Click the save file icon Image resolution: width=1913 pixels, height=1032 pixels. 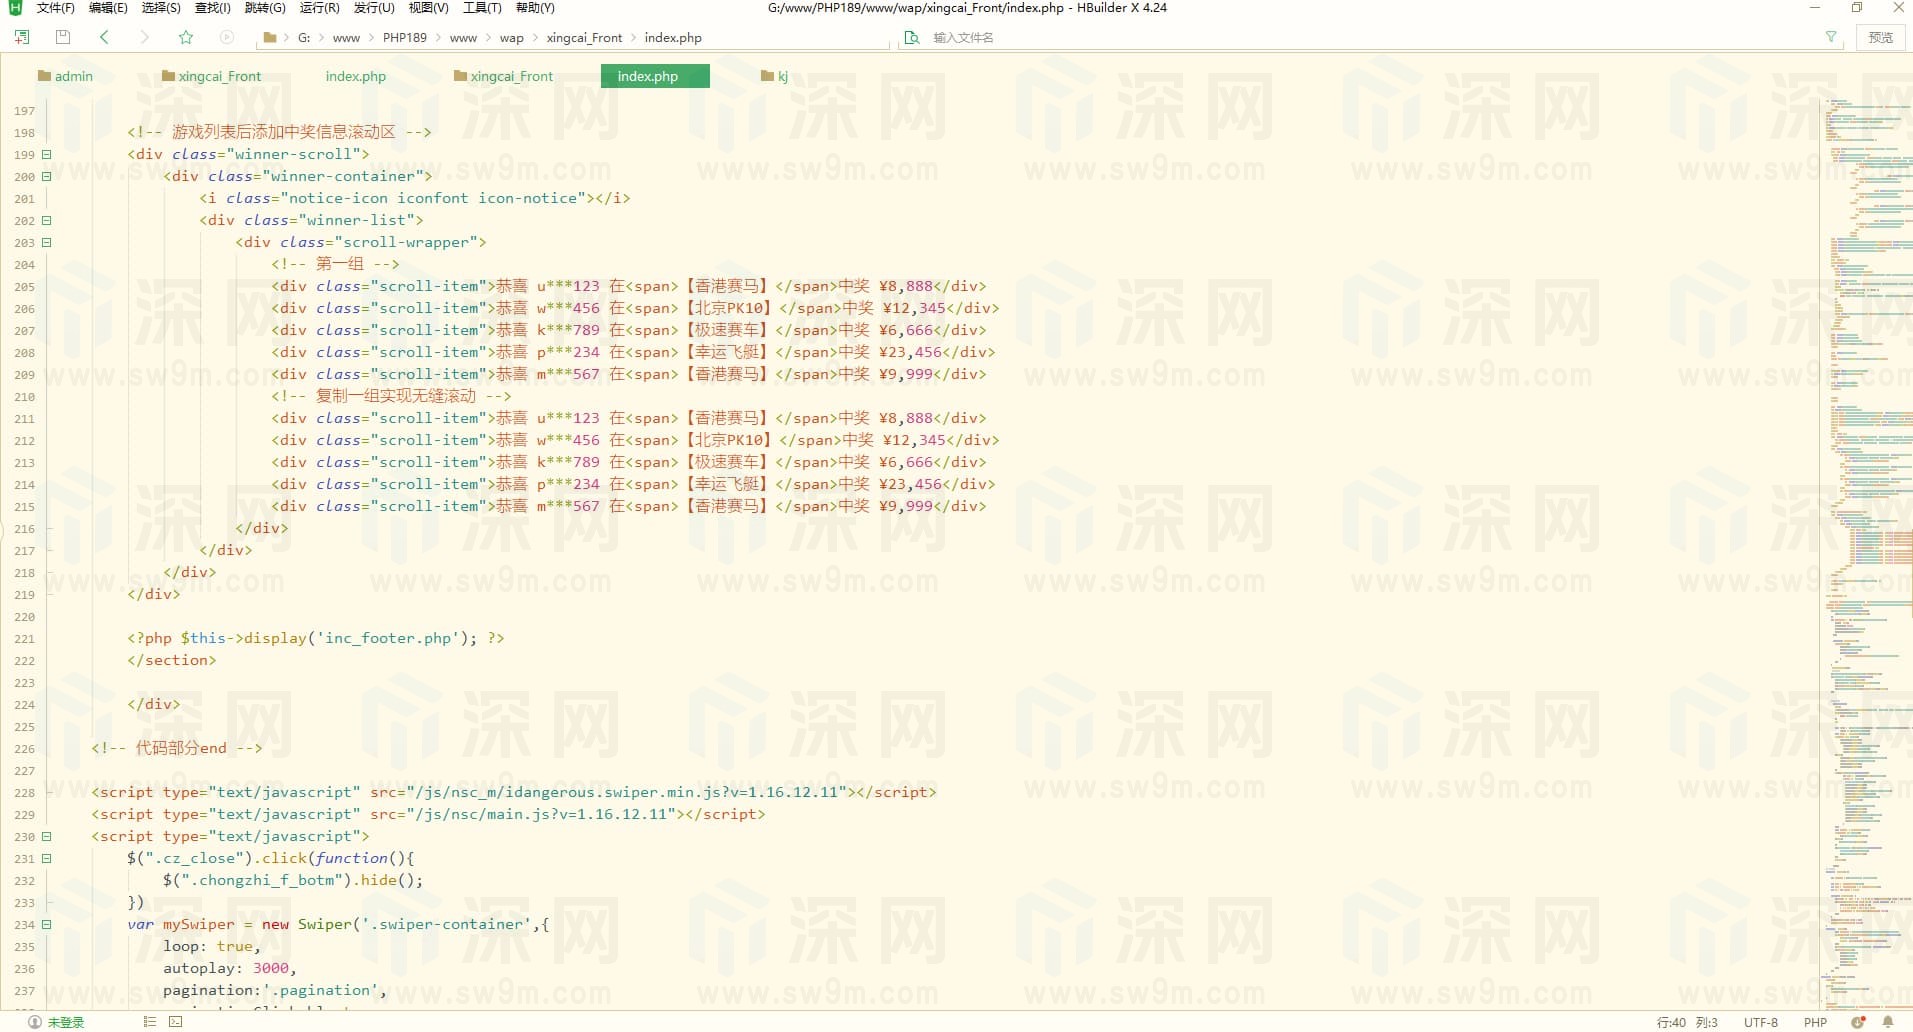point(62,37)
